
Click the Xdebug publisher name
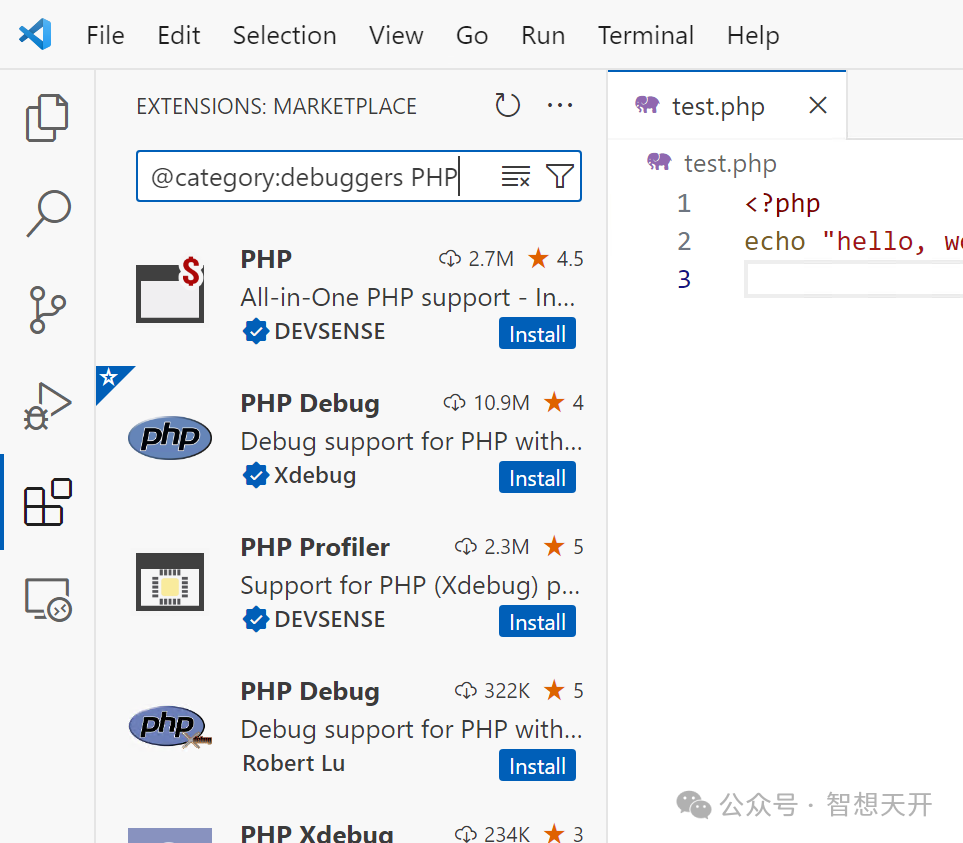click(x=315, y=475)
